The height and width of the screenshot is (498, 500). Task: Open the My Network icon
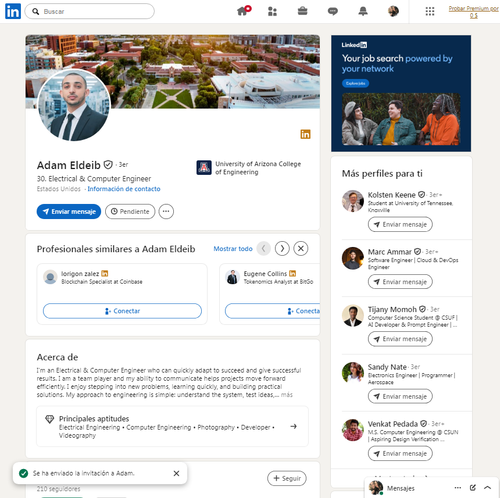coord(272,11)
